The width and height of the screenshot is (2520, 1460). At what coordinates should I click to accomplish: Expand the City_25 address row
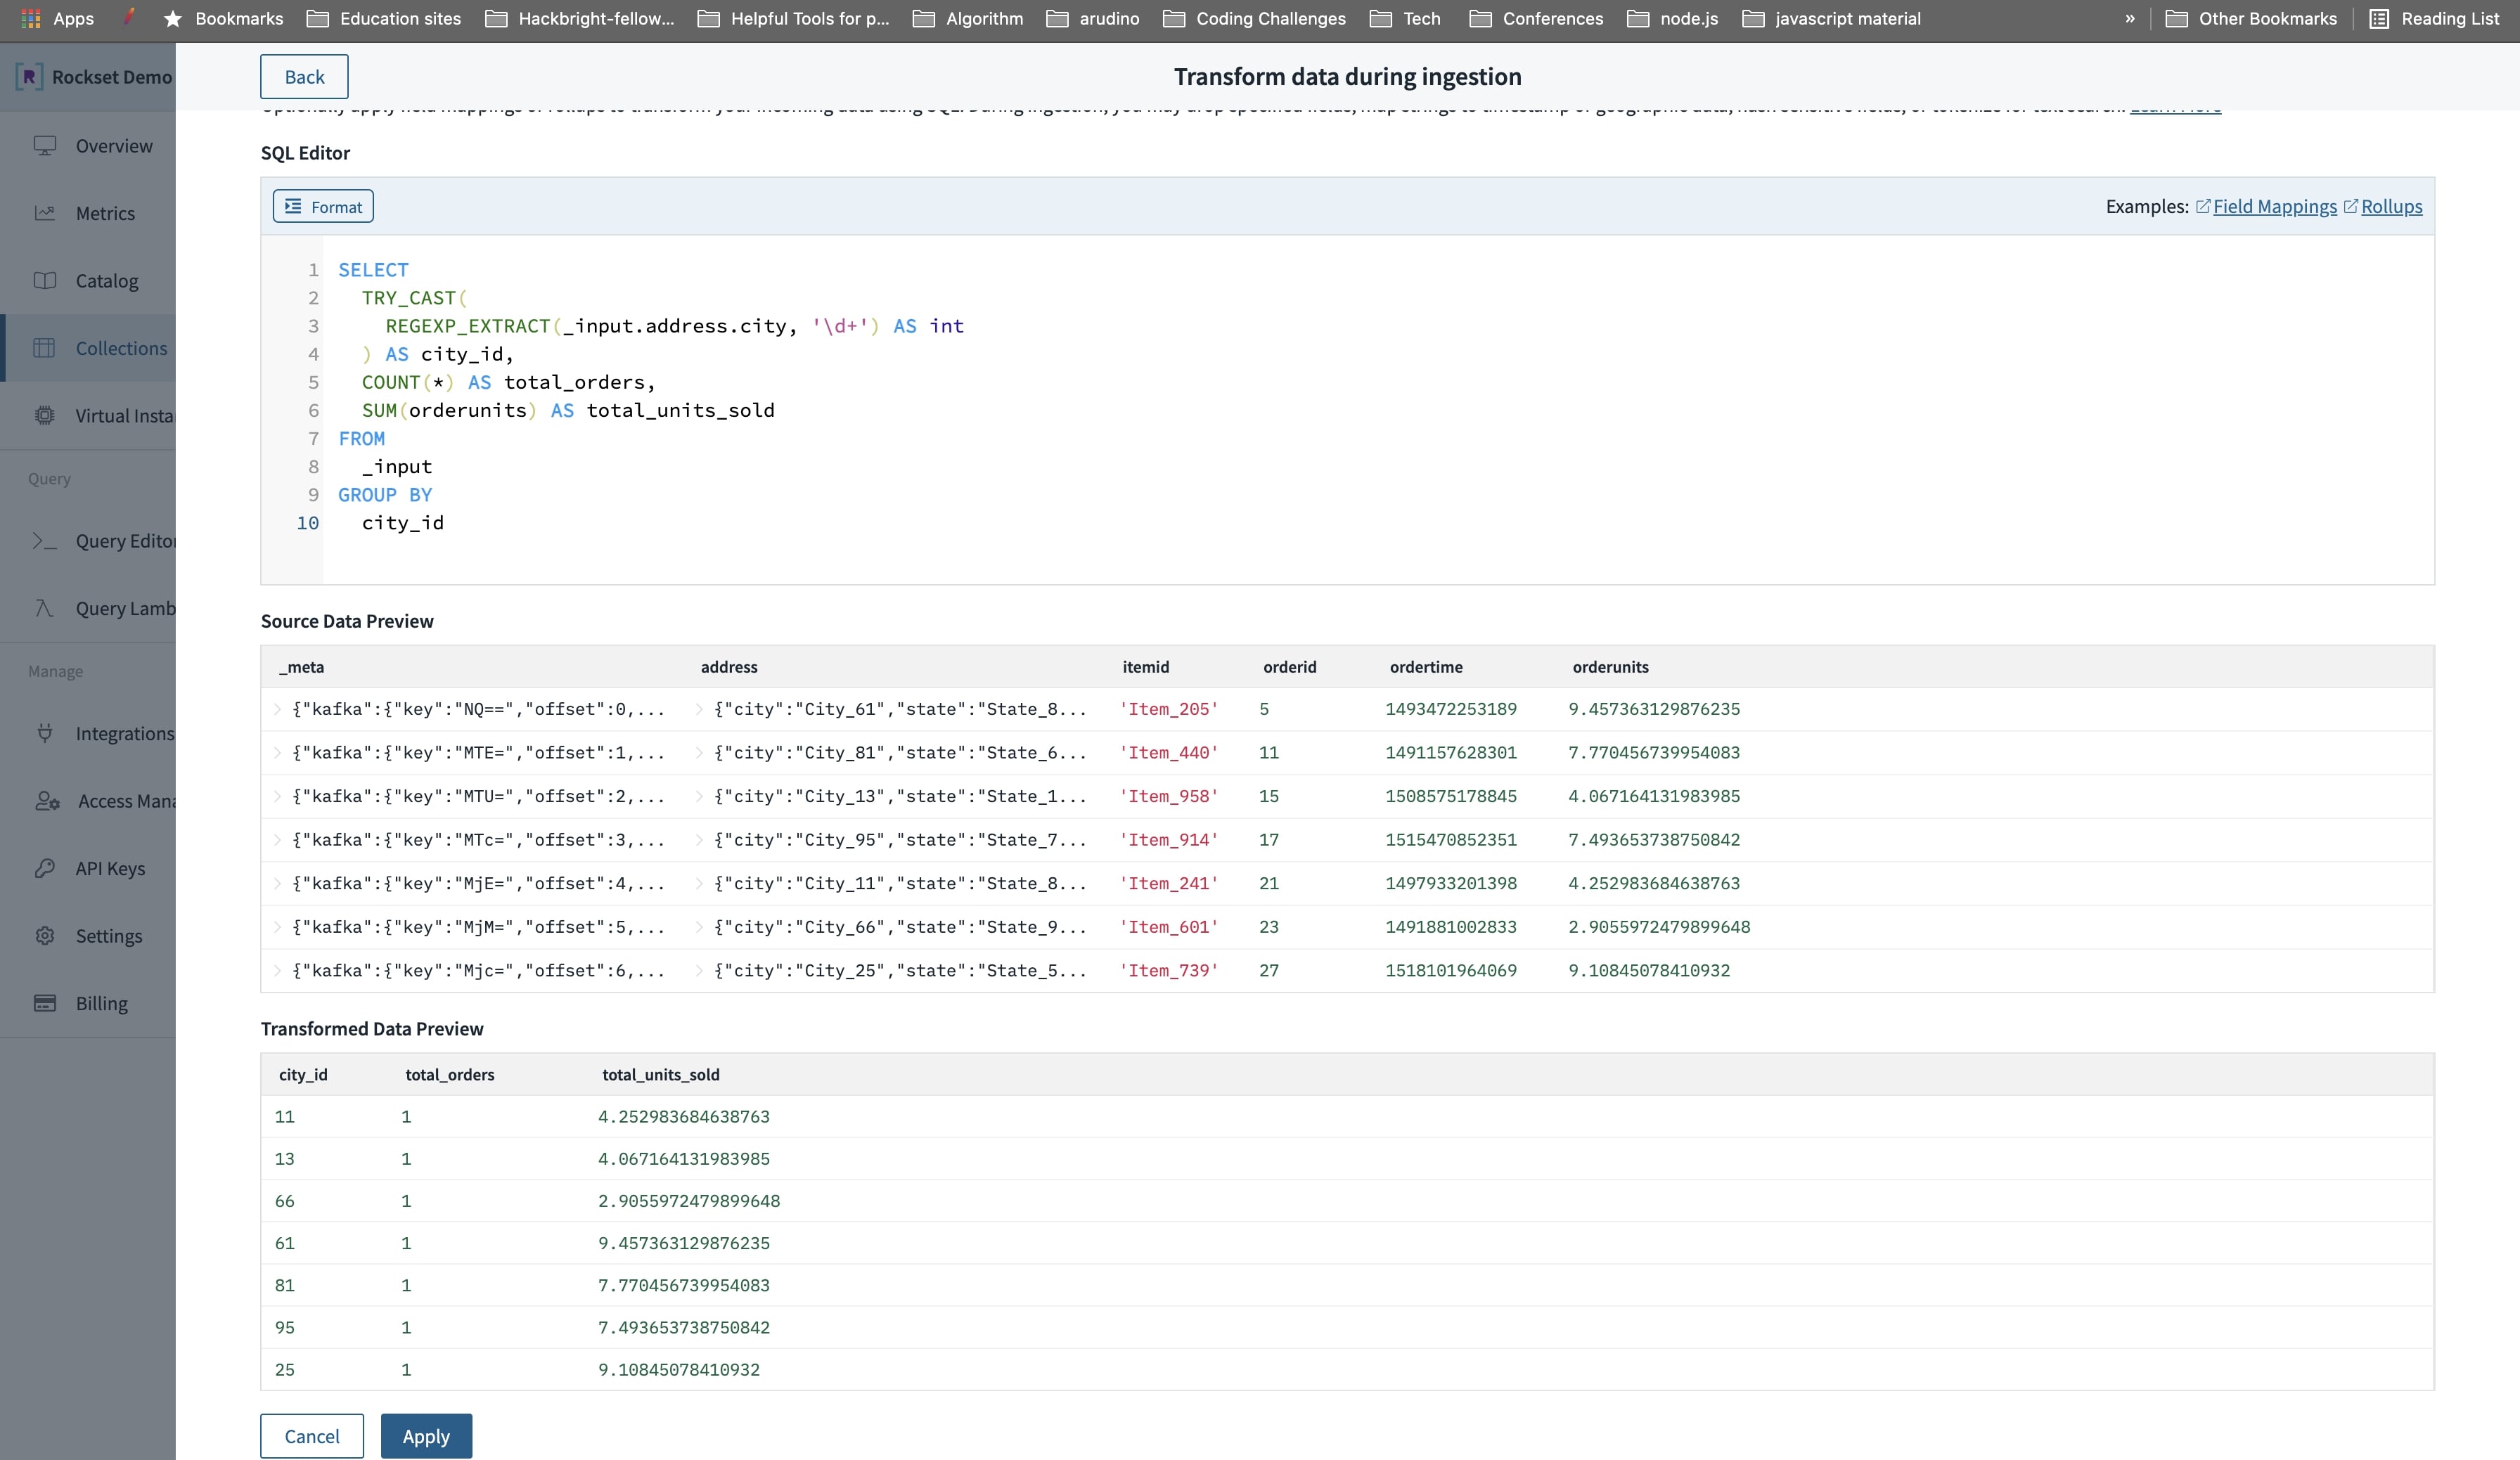(699, 971)
